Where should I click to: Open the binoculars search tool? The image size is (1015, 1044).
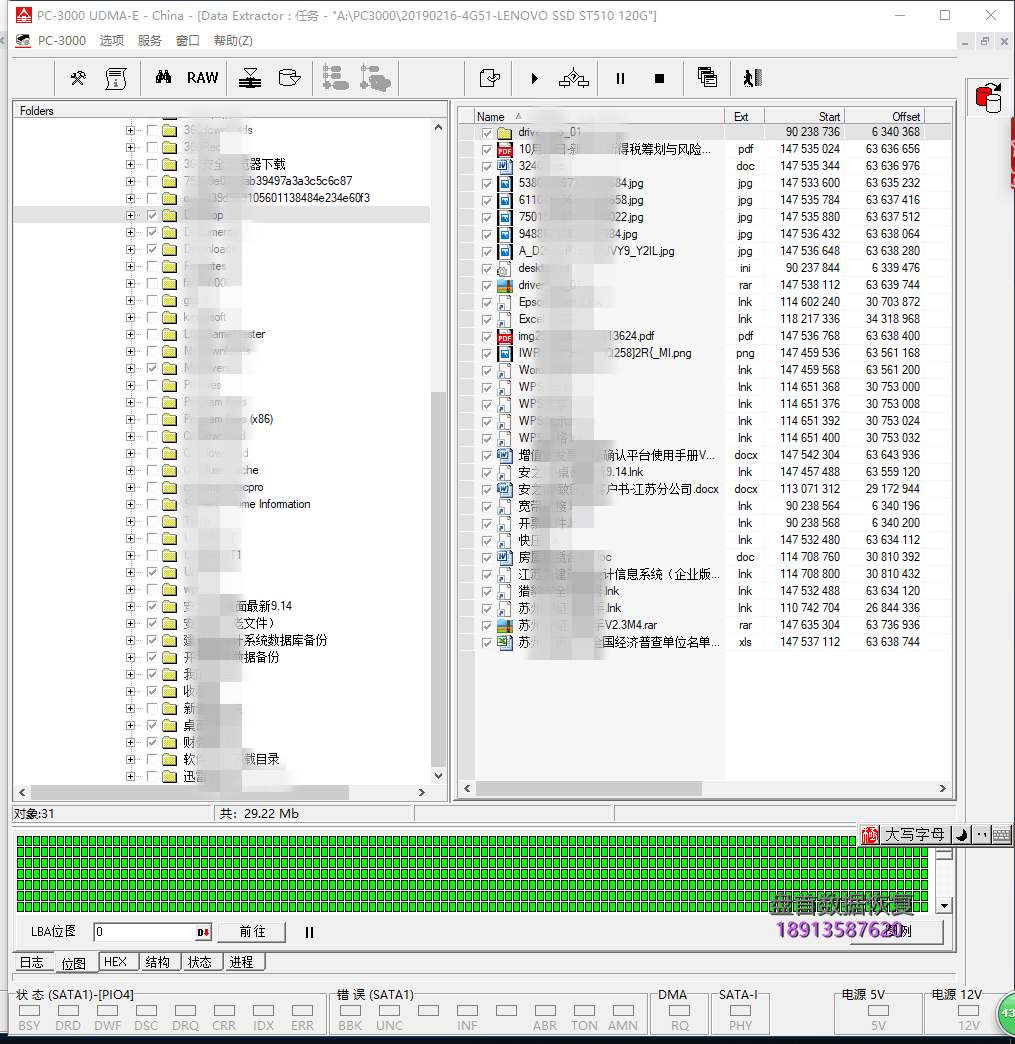tap(163, 77)
